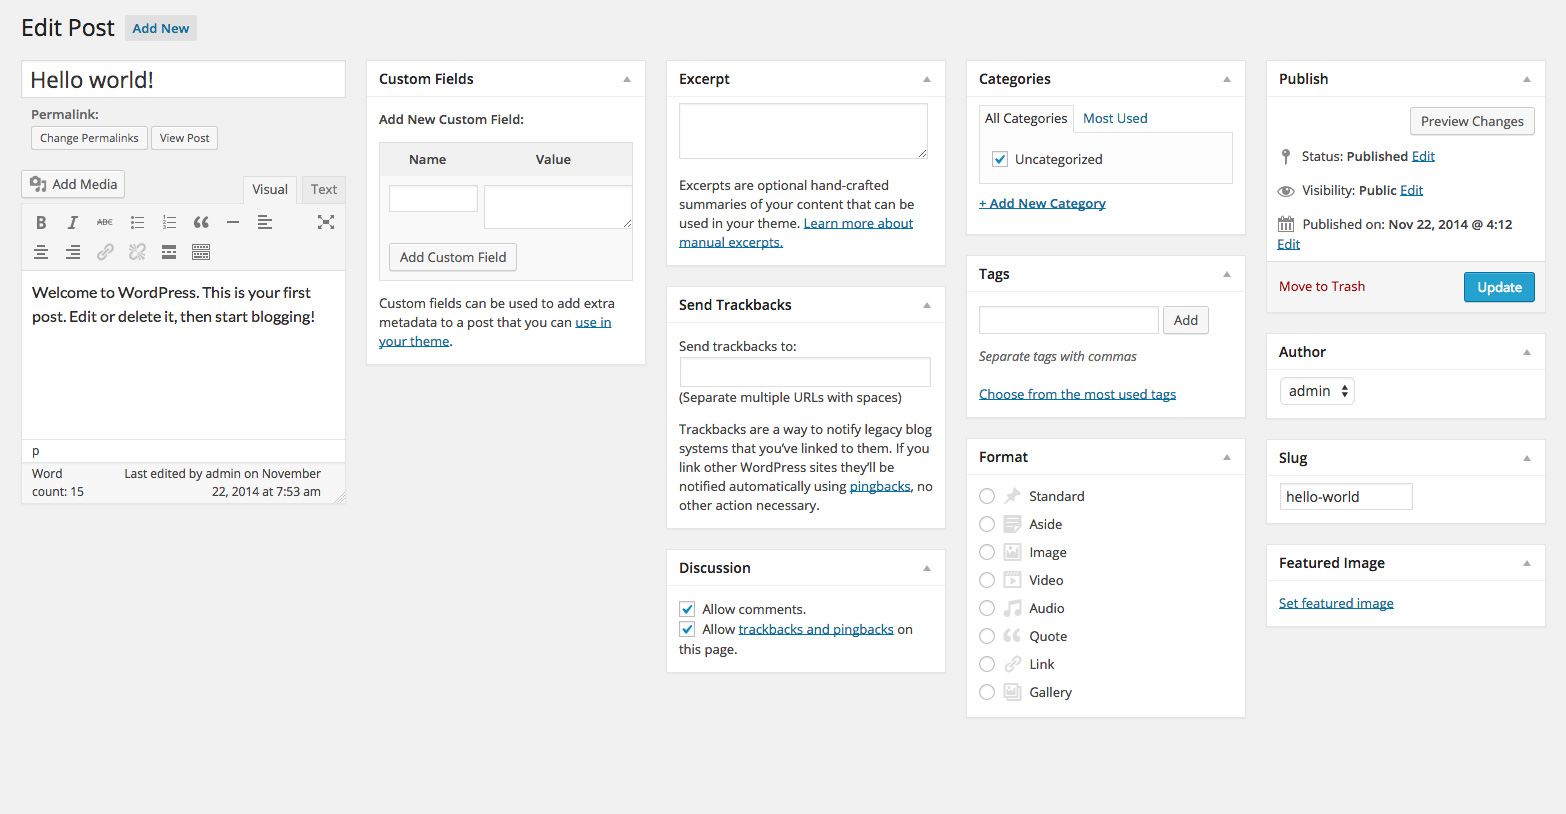The image size is (1566, 814).
Task: Click the strikethrough ABC icon
Action: (105, 222)
